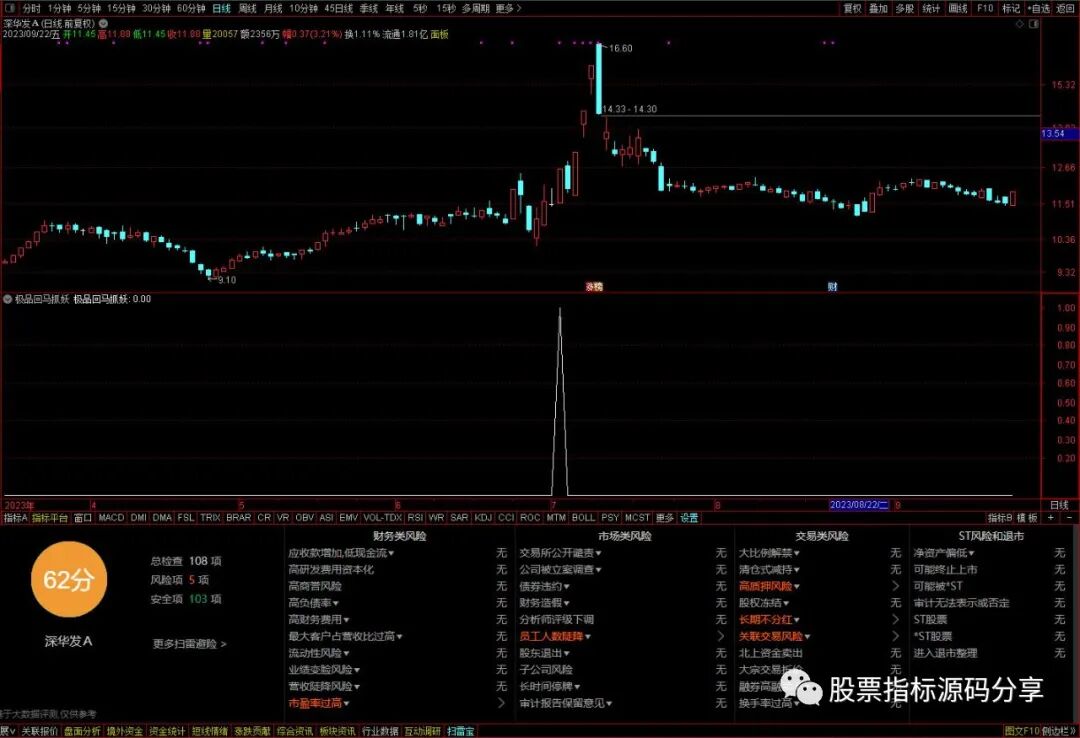Expand 员工人数陡降 risk item

(555, 636)
